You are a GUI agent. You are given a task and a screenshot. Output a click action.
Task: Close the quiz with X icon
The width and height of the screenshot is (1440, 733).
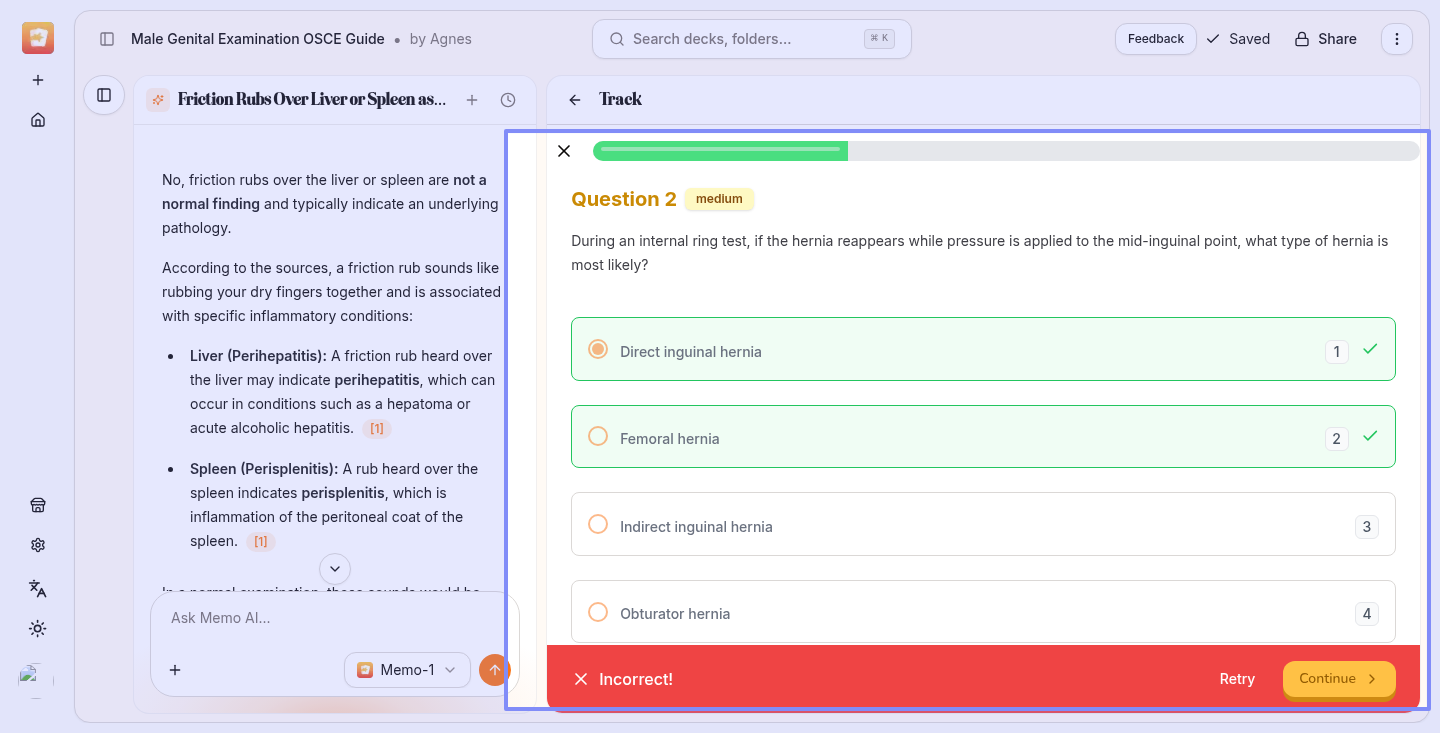564,151
